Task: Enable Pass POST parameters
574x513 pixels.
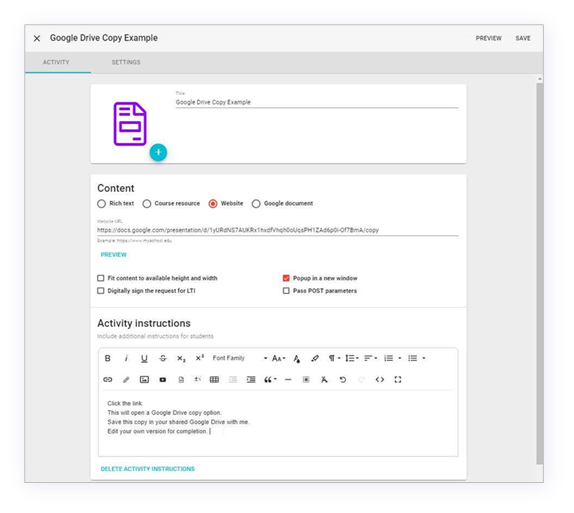Action: click(286, 291)
